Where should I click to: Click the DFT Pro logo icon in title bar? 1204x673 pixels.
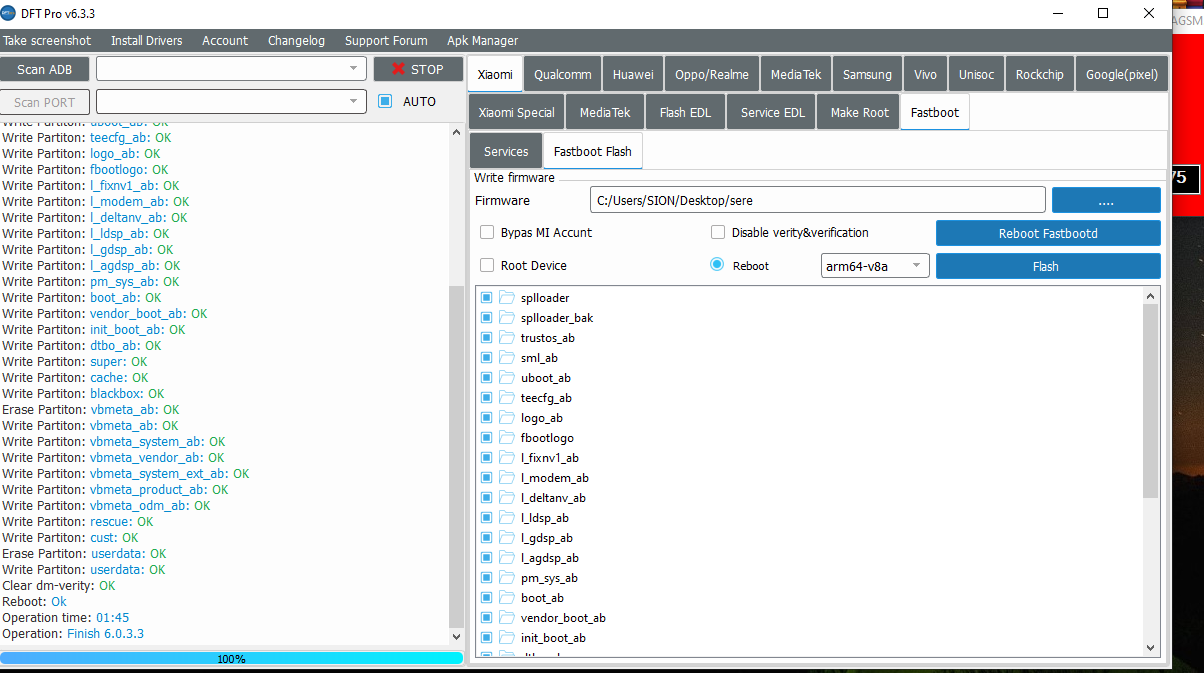pos(10,13)
